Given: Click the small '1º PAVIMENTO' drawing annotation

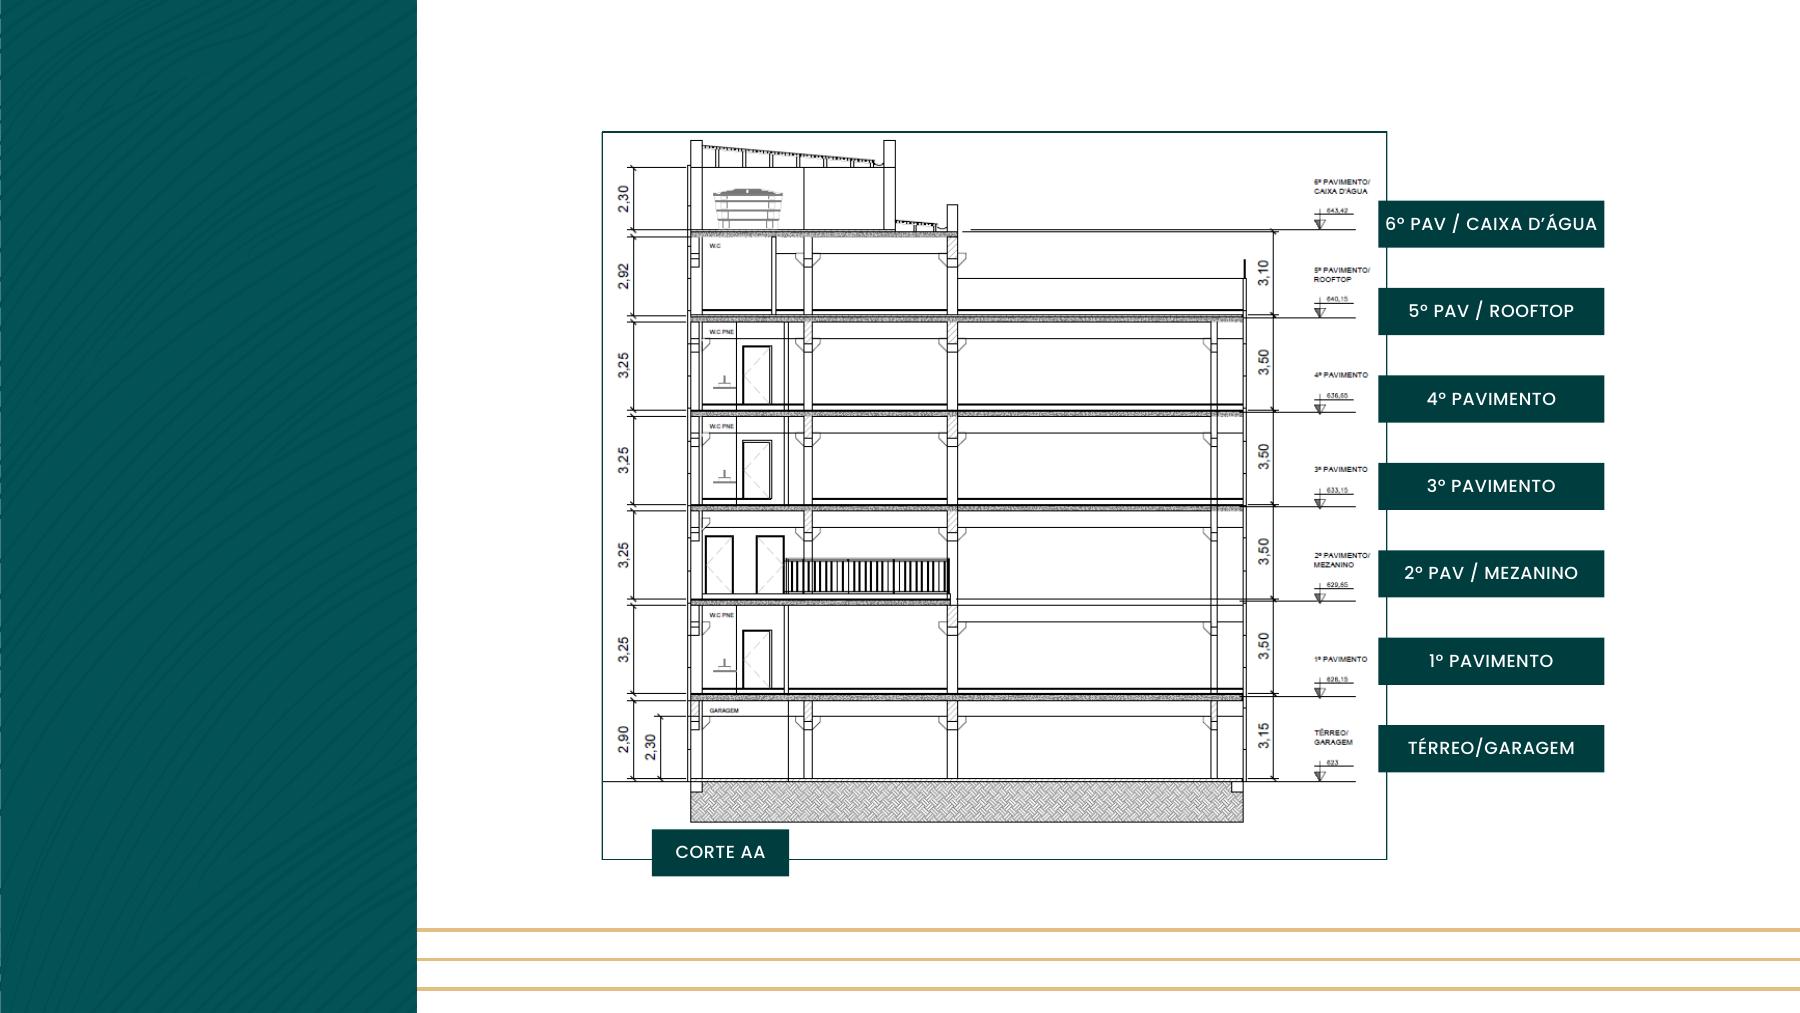Looking at the screenshot, I should (x=1341, y=659).
